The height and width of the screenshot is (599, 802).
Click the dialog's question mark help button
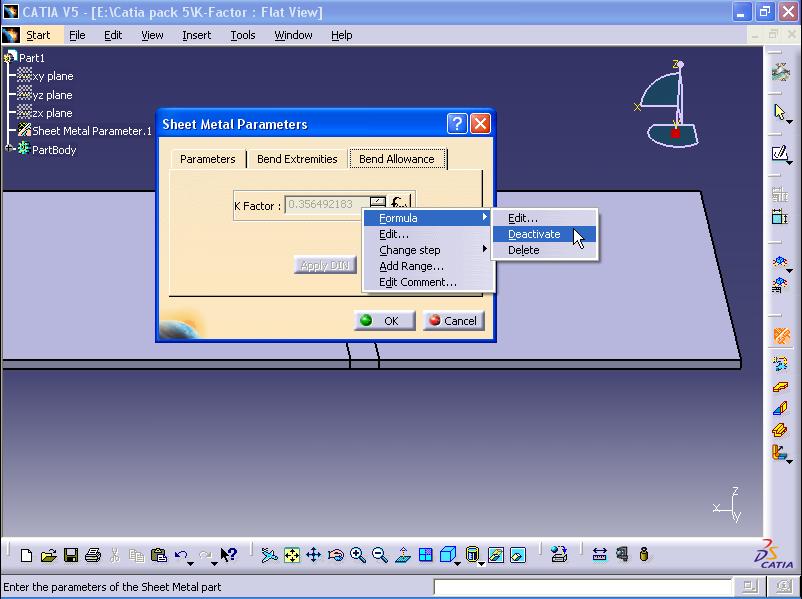pos(457,123)
